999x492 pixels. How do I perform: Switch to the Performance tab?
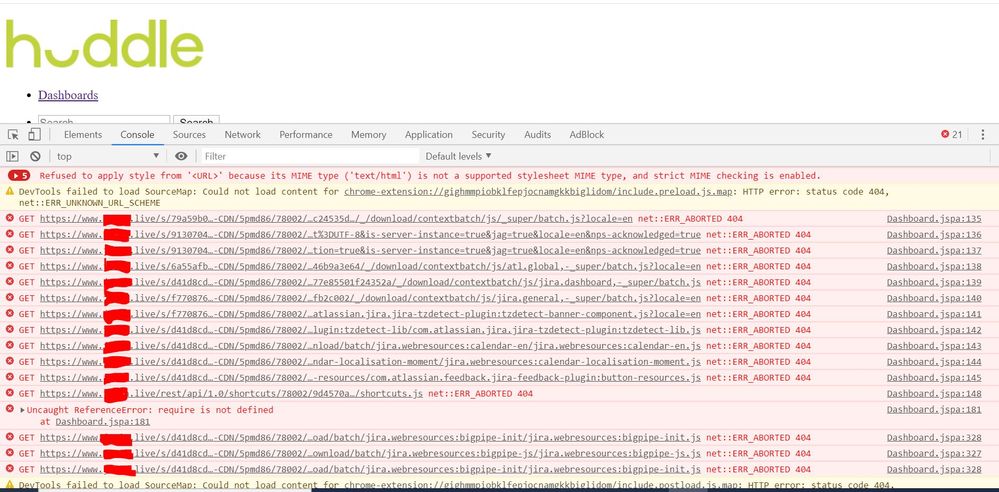click(306, 134)
